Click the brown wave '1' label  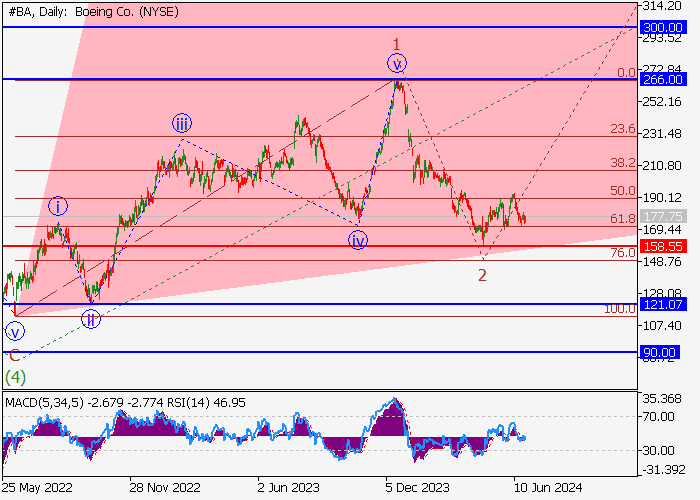(396, 44)
